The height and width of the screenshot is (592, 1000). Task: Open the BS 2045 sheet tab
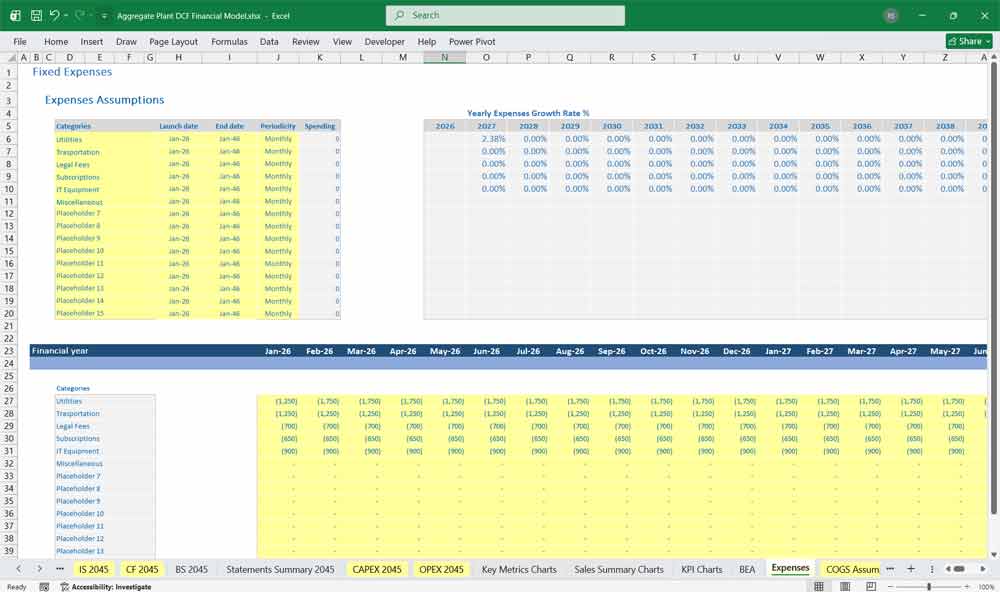coord(191,569)
